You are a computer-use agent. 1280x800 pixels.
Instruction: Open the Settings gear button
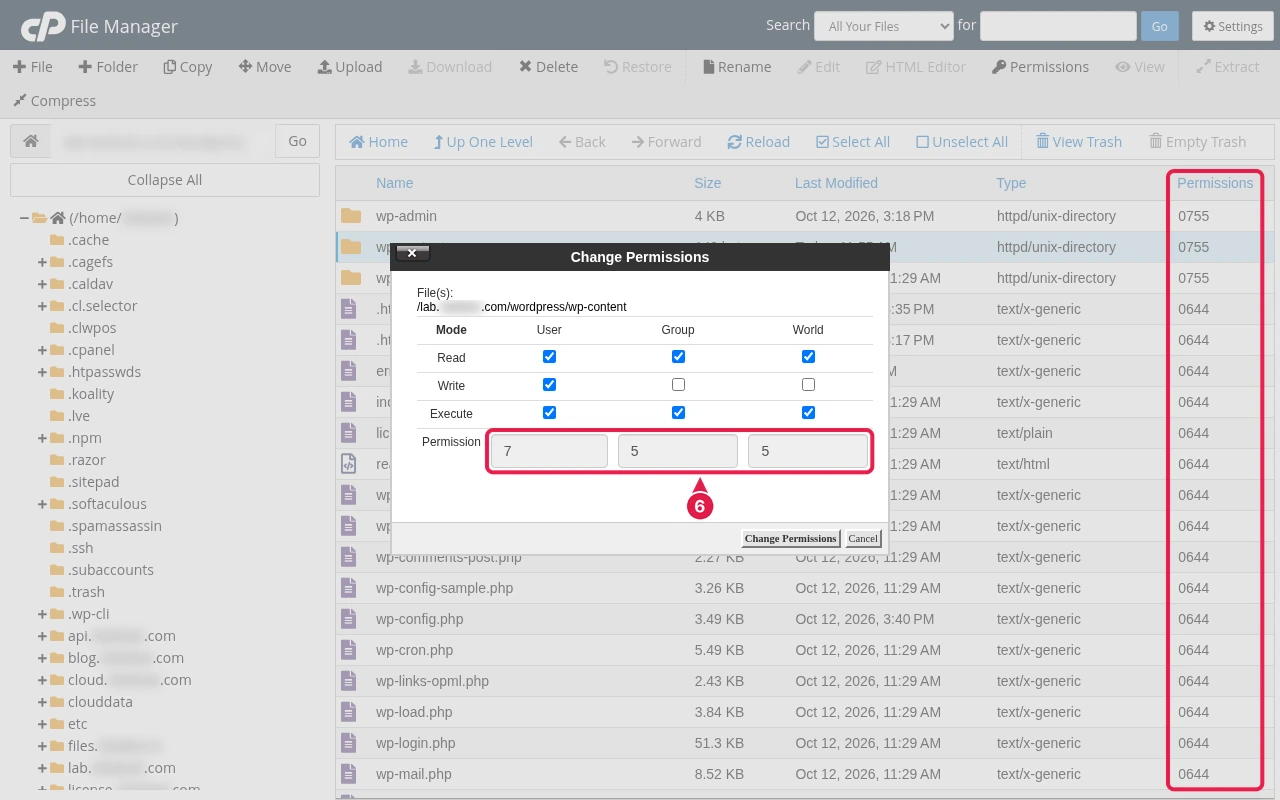[1233, 26]
